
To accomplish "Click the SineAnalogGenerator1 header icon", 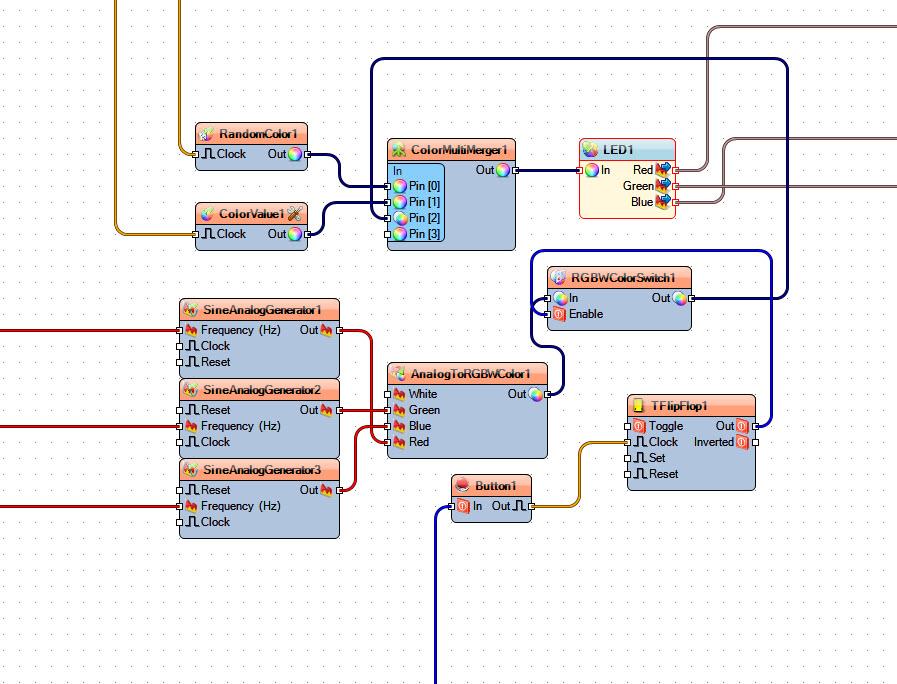I will click(190, 310).
